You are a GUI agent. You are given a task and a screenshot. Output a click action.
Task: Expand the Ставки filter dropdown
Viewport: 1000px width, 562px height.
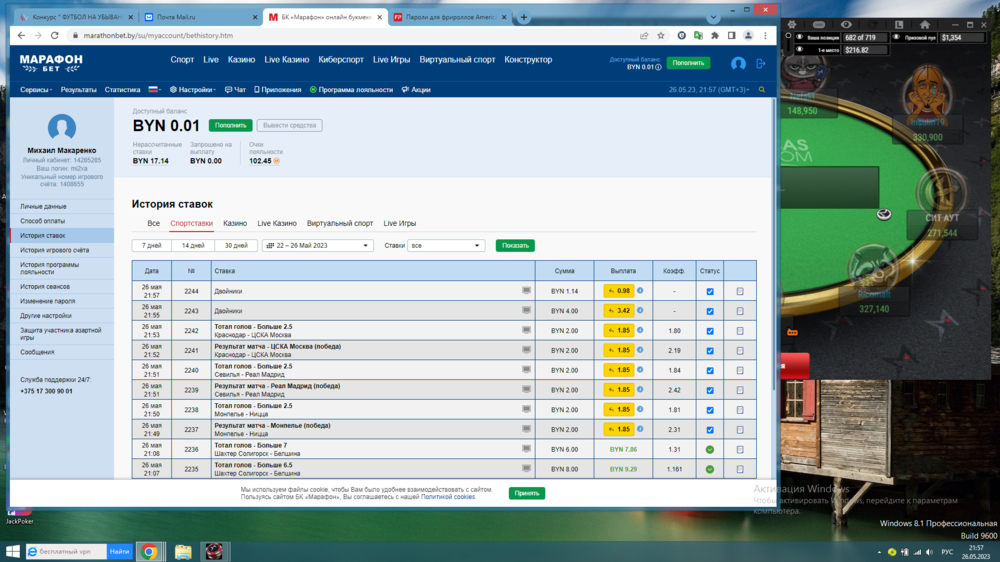446,245
